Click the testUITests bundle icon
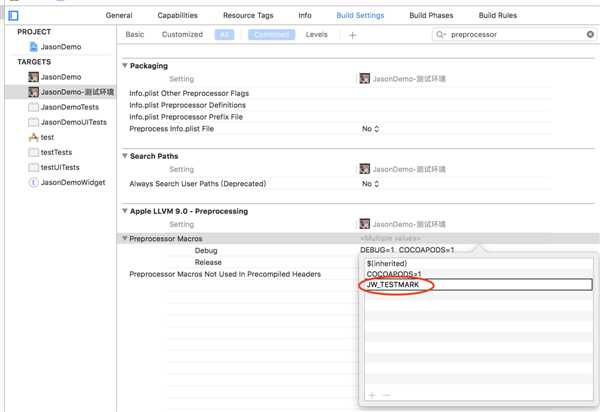 click(34, 167)
